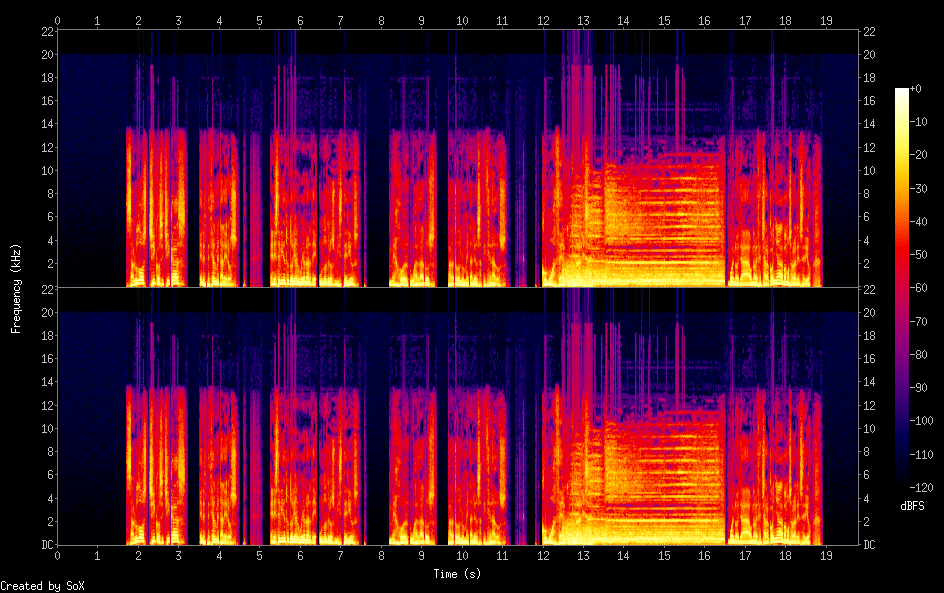Click the '15' tick on the top time axis
Screen dimensions: 944x593
(x=664, y=20)
